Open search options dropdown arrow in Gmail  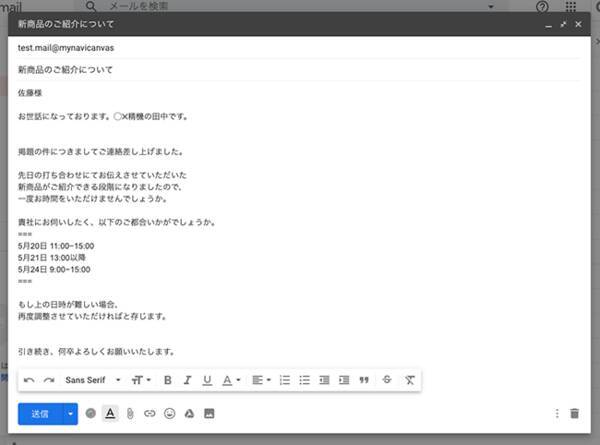491,7
